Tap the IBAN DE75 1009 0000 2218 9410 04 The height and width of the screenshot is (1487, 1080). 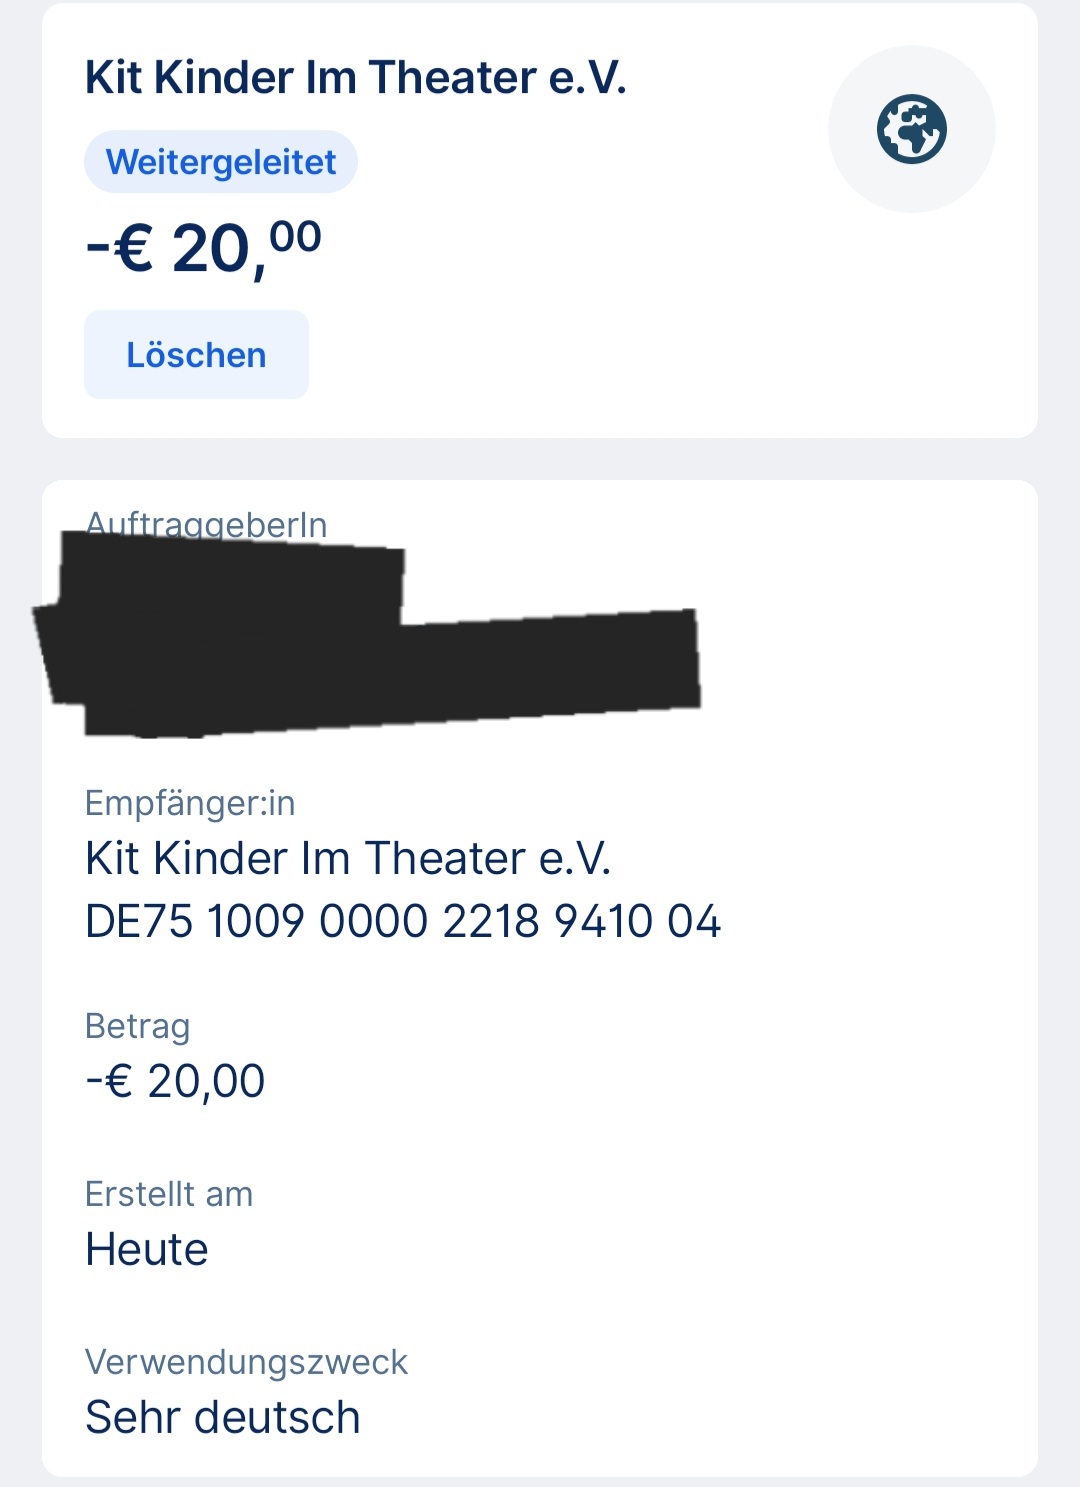(402, 921)
